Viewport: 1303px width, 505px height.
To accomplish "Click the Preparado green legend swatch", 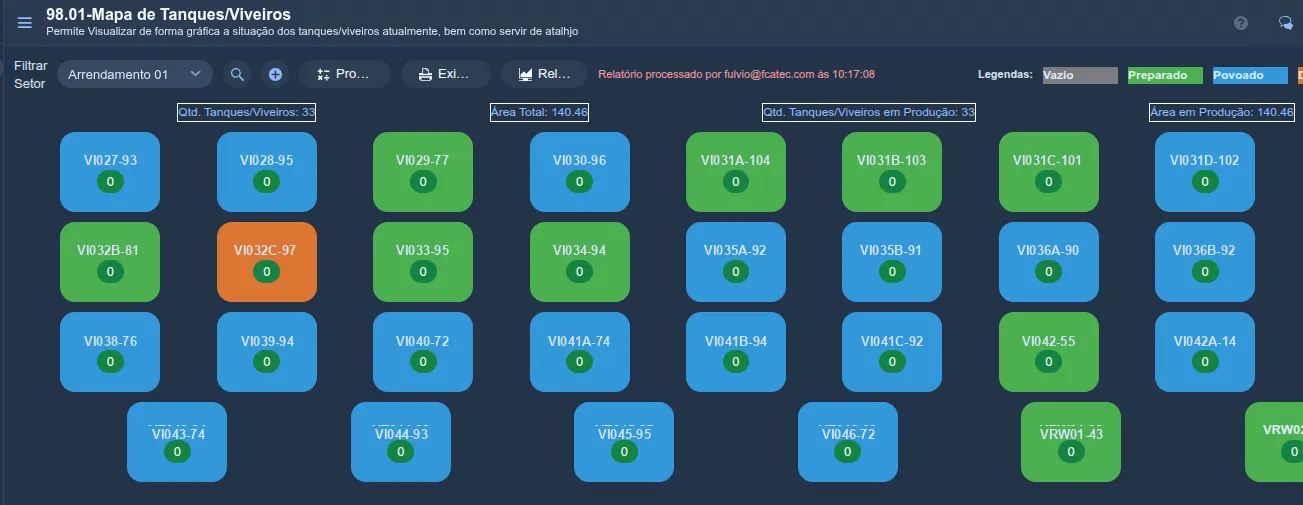I will pos(1165,75).
